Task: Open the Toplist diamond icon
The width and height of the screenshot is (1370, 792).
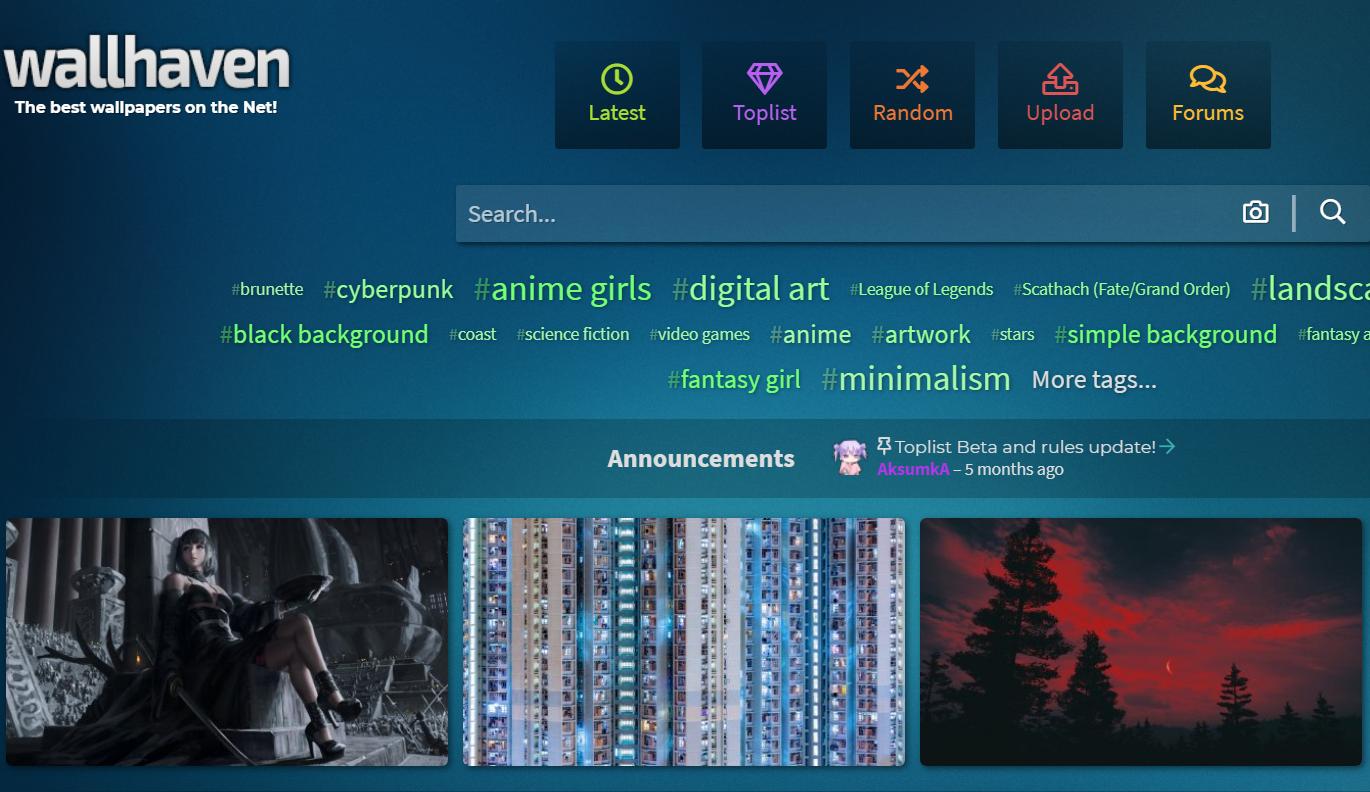Action: tap(764, 79)
